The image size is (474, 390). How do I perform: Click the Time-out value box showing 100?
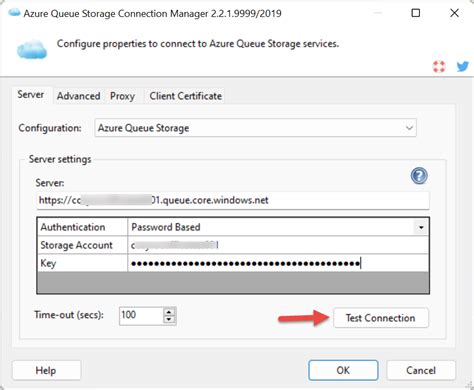141,315
